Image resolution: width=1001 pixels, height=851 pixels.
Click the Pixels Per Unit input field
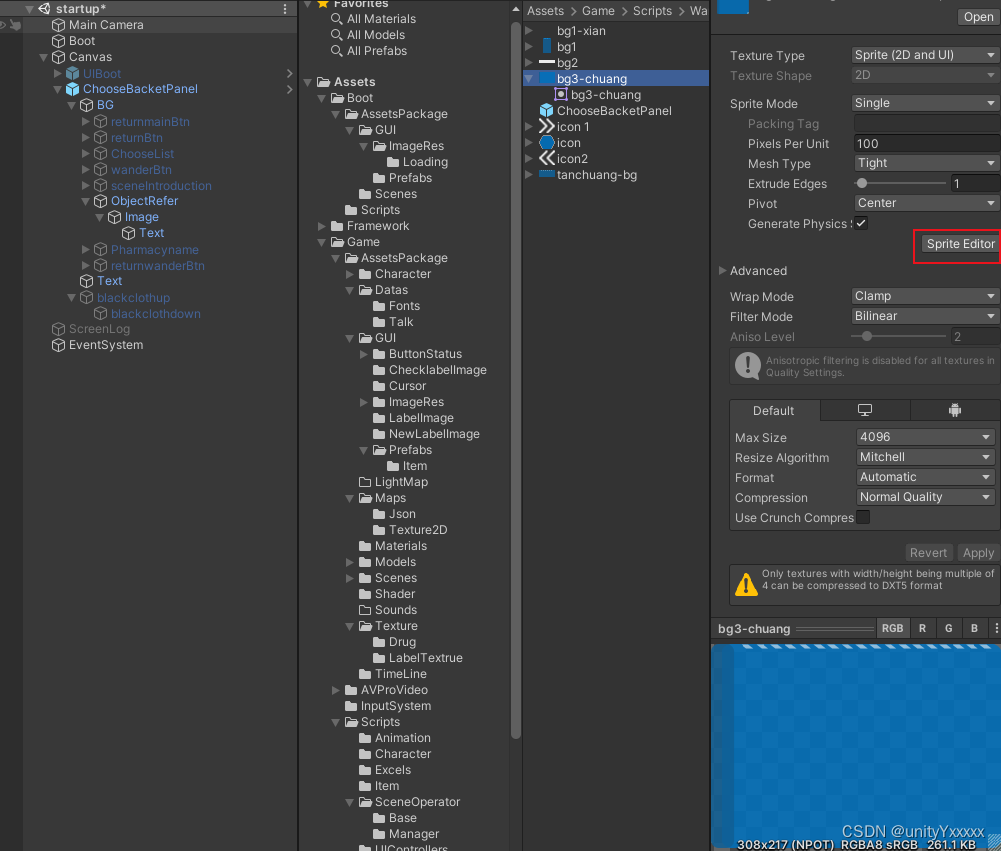(x=923, y=143)
